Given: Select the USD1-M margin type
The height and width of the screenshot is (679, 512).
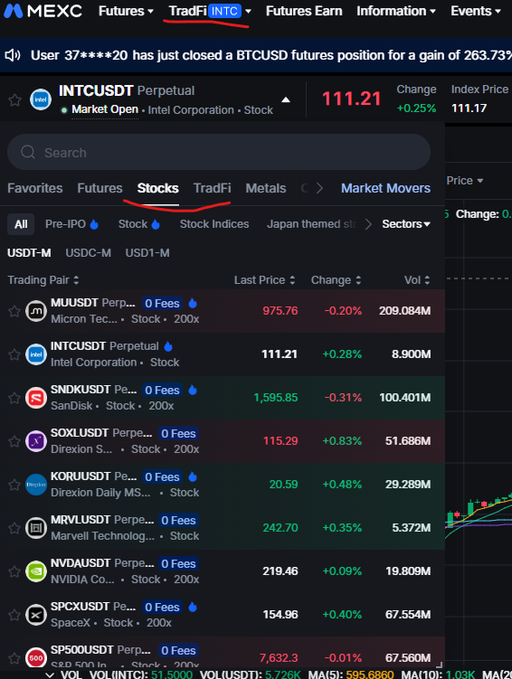Looking at the screenshot, I should (x=147, y=253).
